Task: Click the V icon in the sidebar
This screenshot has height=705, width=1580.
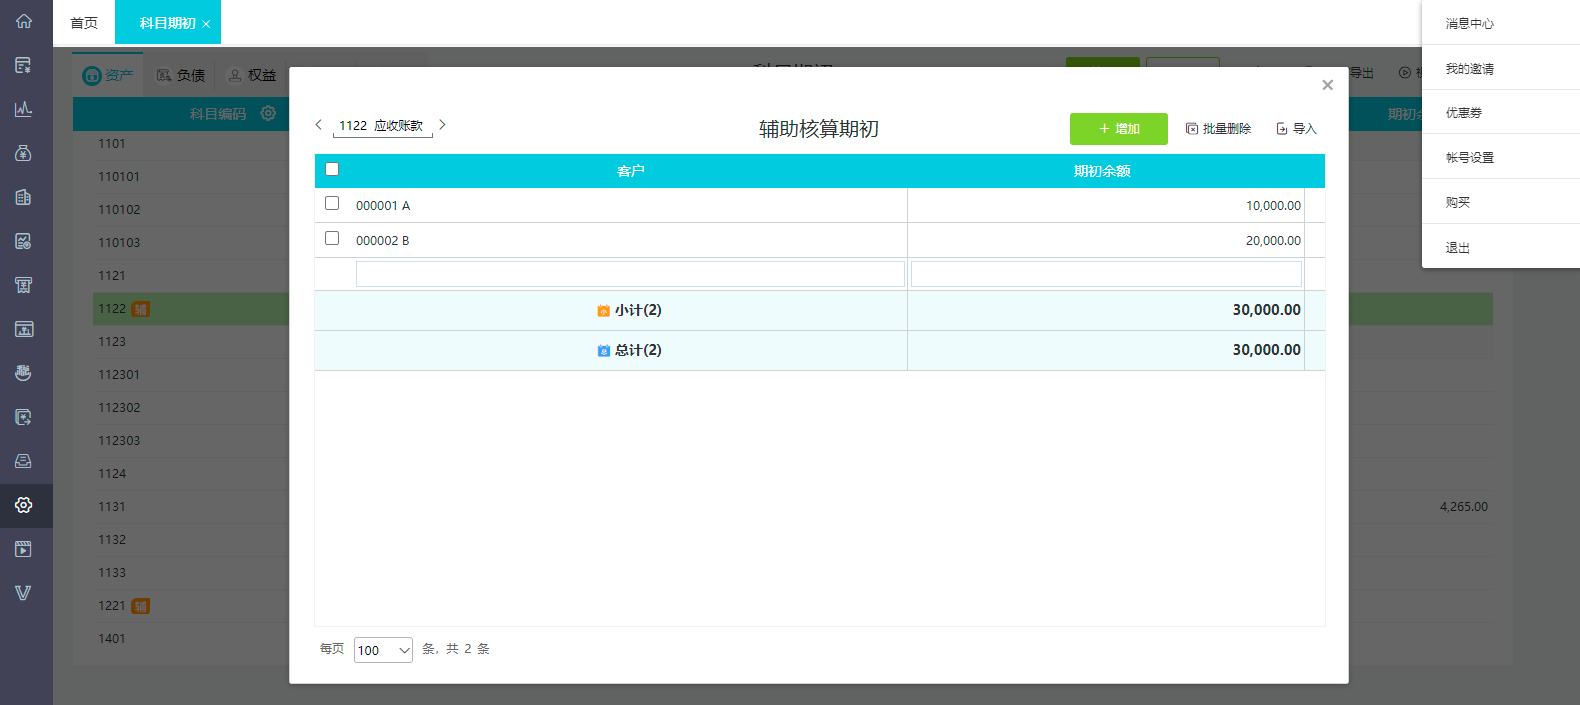Action: [24, 593]
